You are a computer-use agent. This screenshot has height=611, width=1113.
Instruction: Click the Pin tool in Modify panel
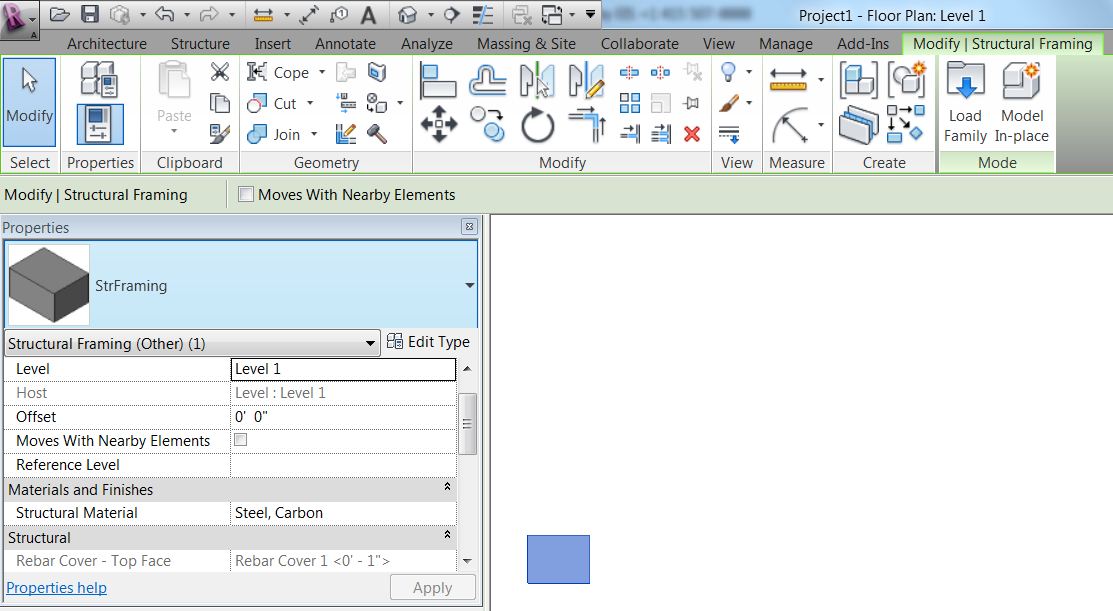coord(691,103)
